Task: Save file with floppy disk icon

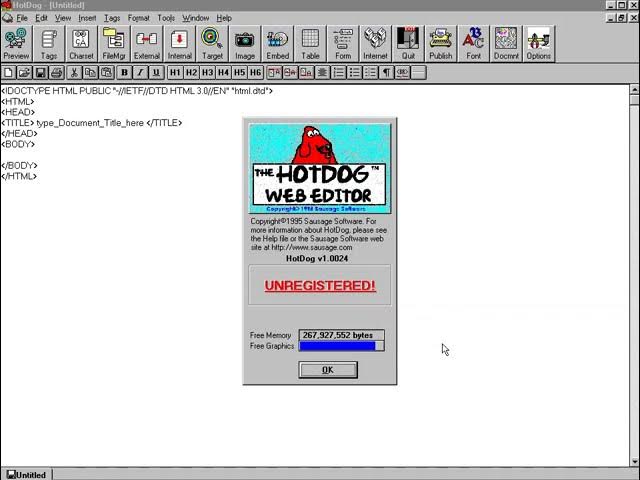Action: point(40,73)
